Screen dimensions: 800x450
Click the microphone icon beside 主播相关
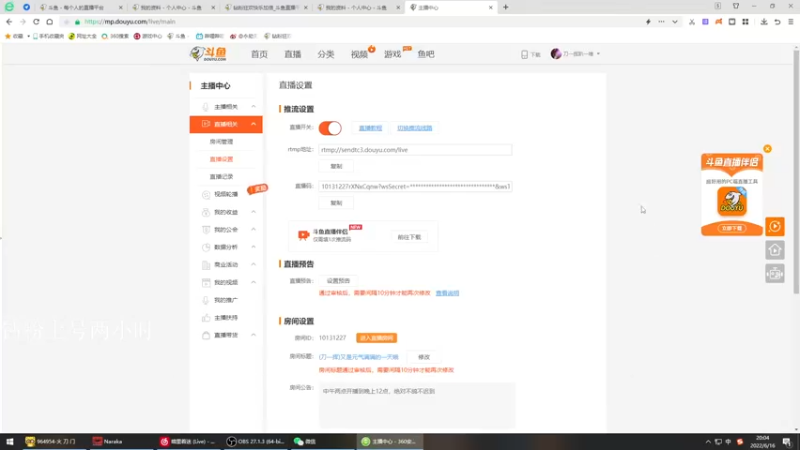click(x=206, y=107)
